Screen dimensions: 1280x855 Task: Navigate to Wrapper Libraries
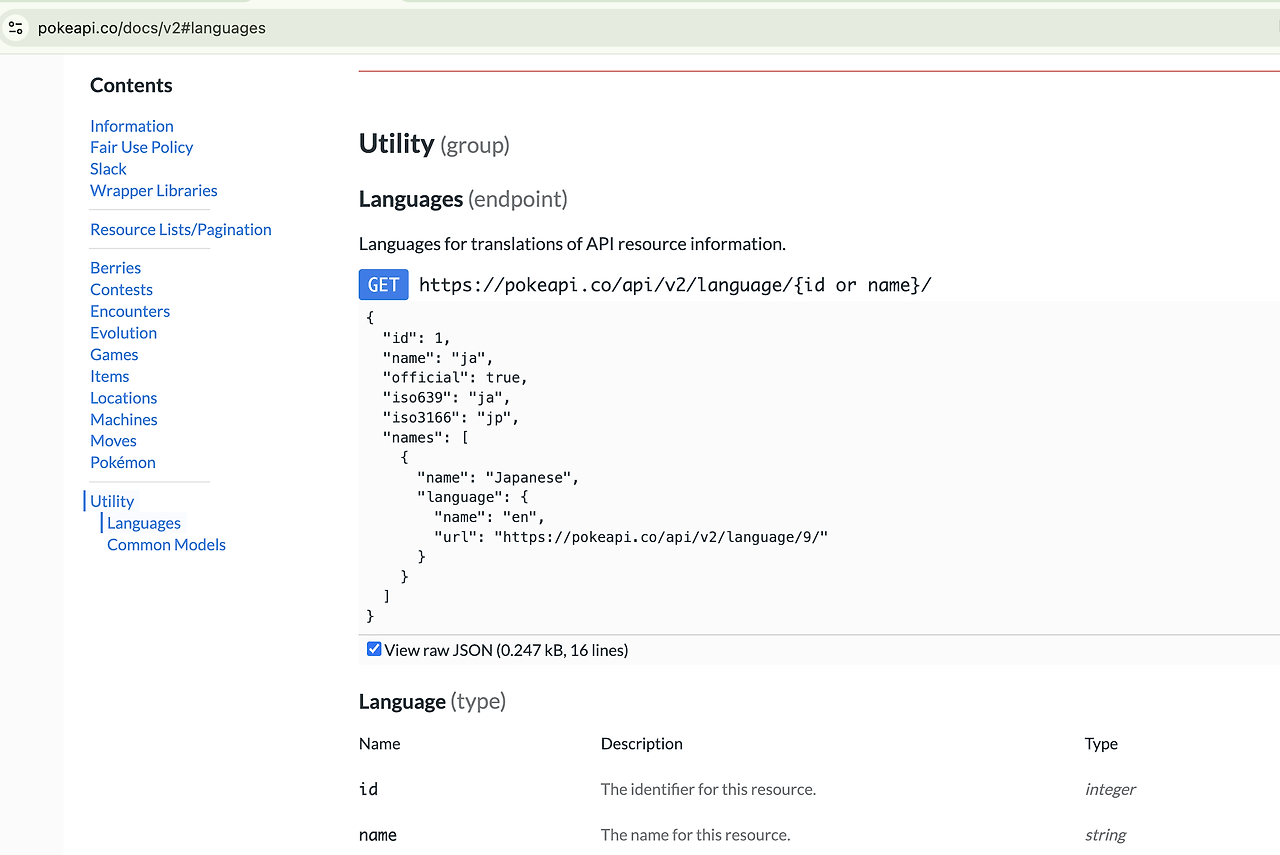point(153,190)
